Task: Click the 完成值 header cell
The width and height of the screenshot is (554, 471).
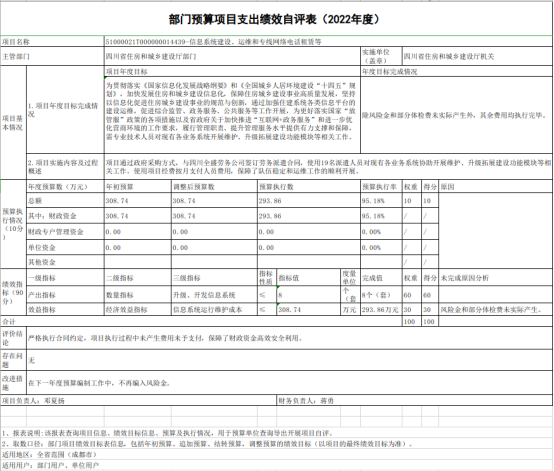Action: tap(381, 278)
